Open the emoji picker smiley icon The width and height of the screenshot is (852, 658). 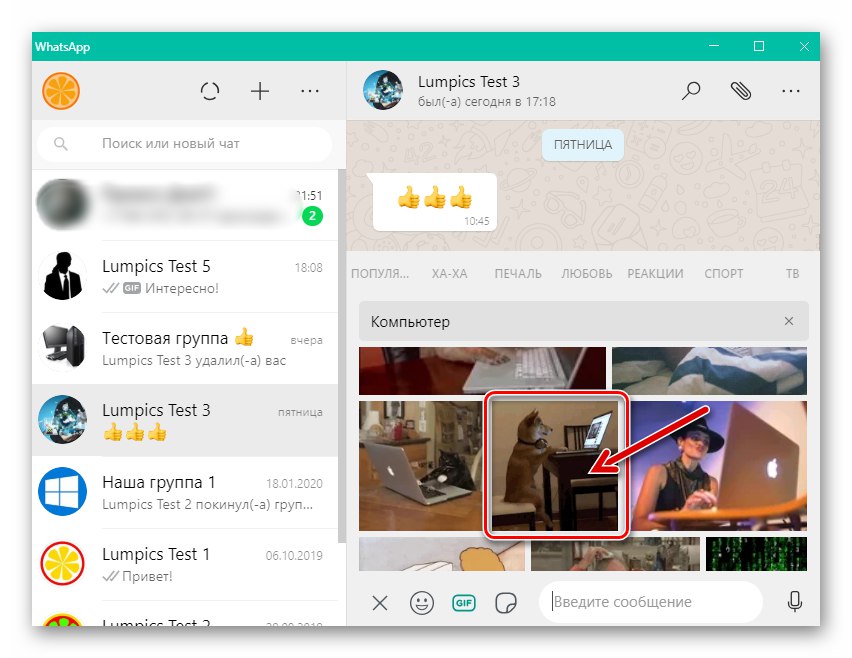pos(421,603)
